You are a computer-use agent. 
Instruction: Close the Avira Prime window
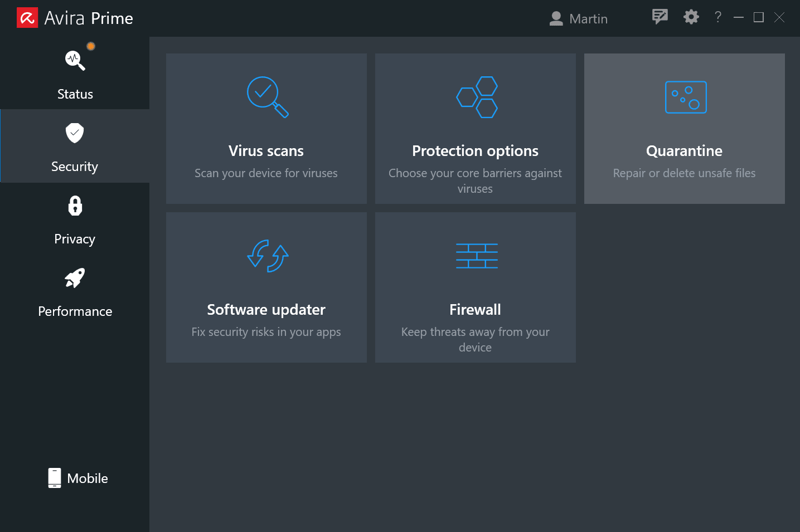click(x=779, y=17)
